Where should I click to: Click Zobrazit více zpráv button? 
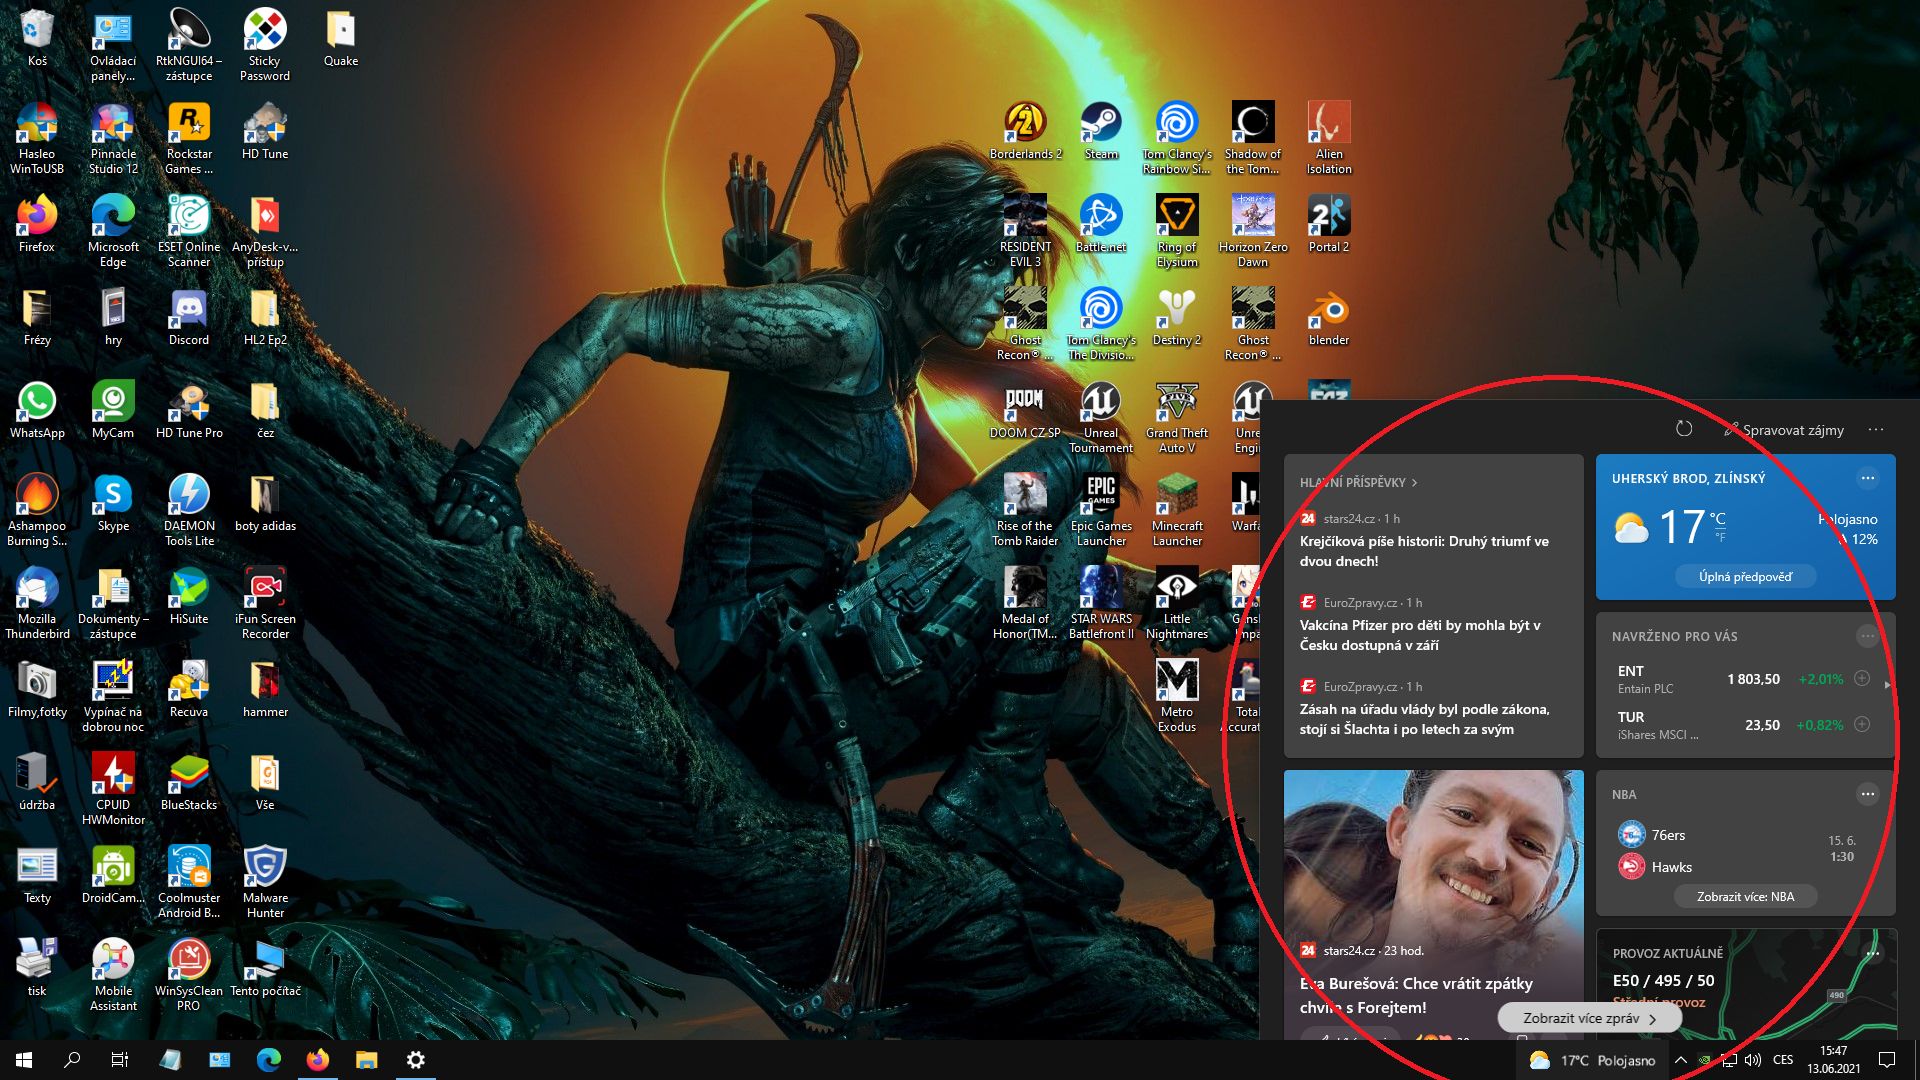[x=1588, y=1019]
